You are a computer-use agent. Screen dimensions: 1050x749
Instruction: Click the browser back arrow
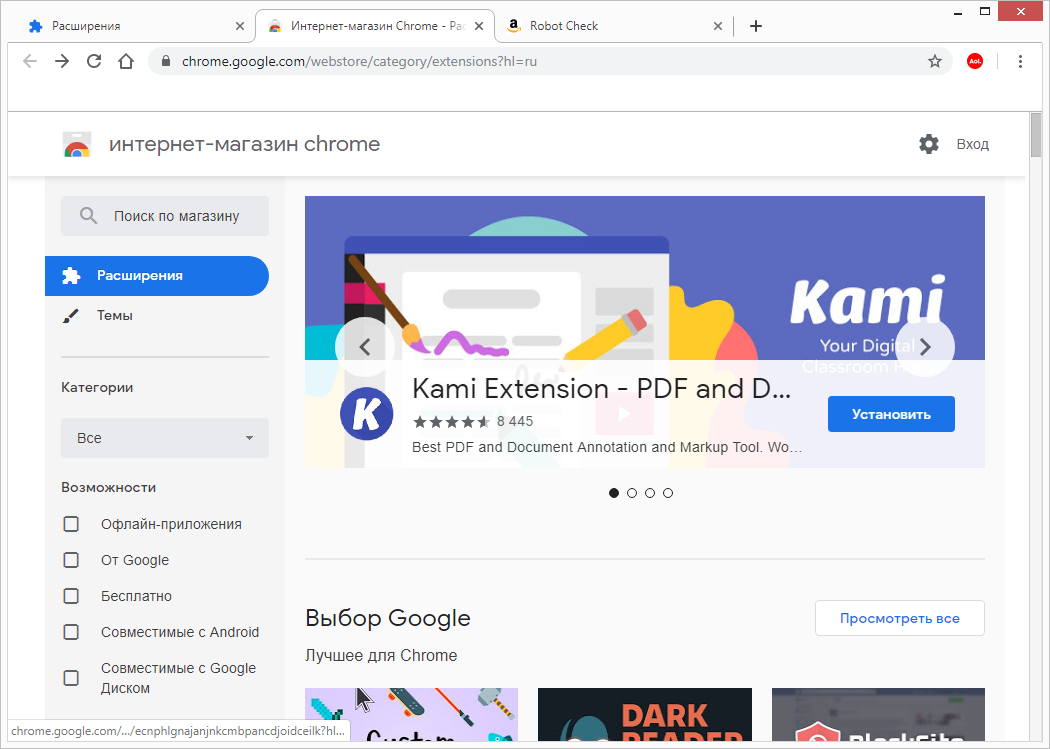pyautogui.click(x=29, y=62)
